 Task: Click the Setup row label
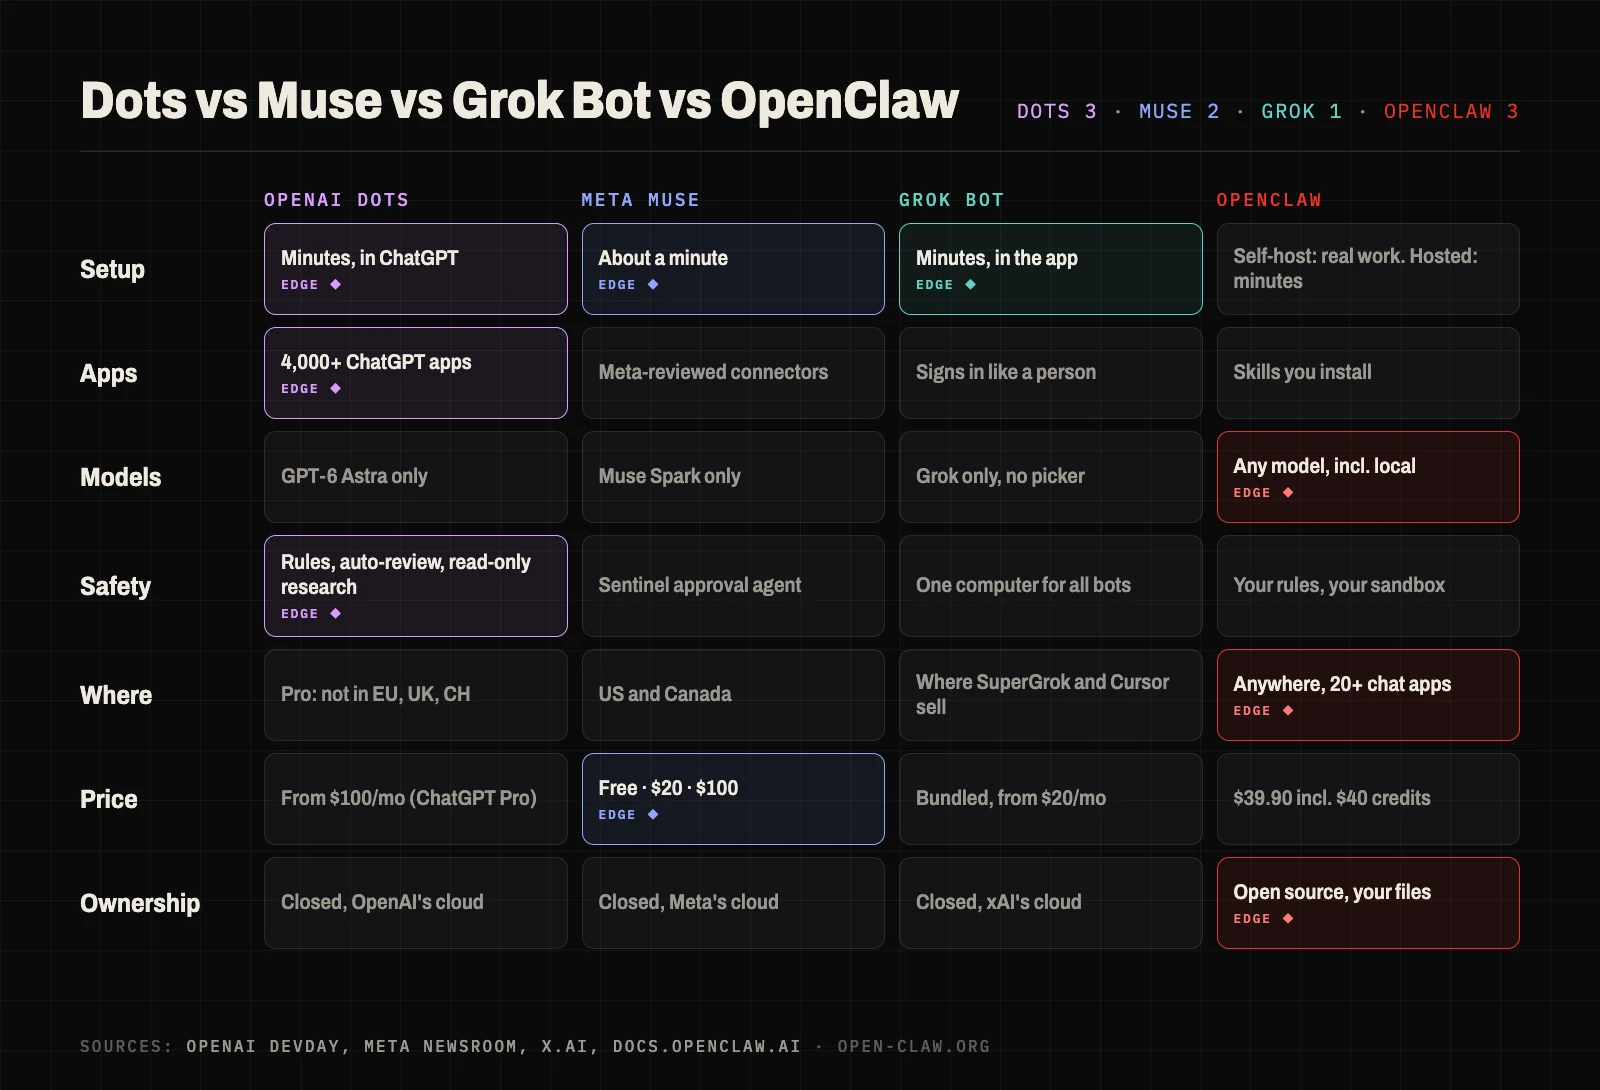[x=112, y=269]
